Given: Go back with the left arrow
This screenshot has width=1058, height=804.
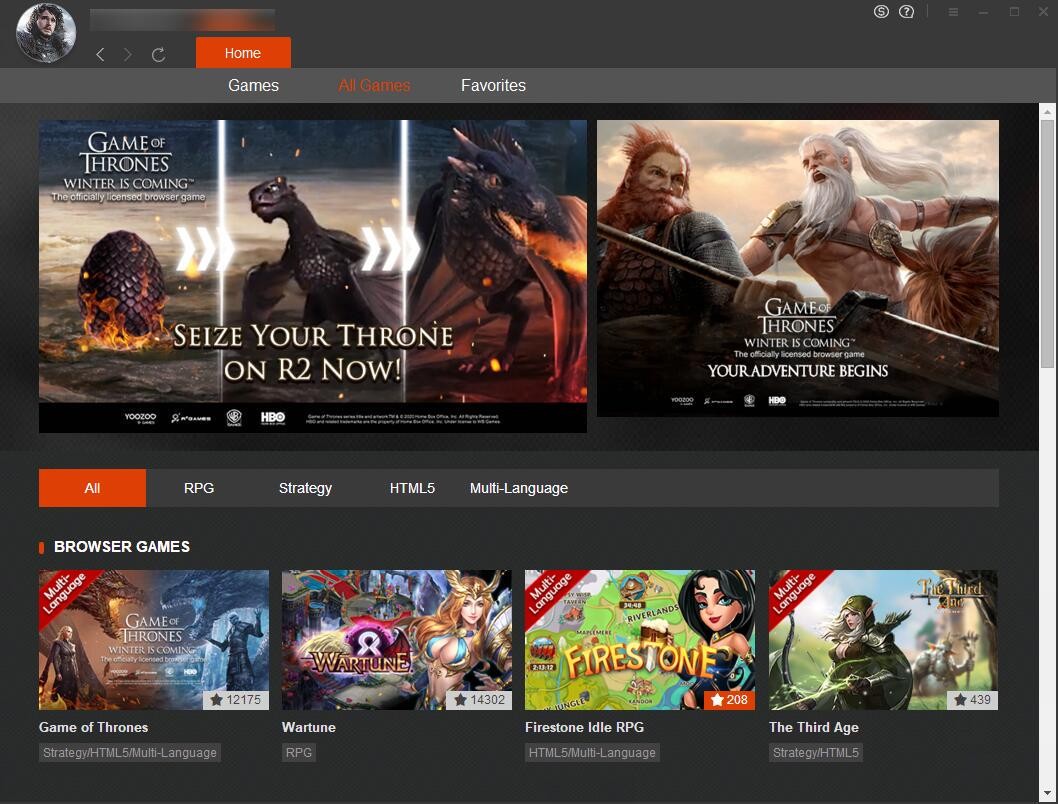Looking at the screenshot, I should [x=100, y=55].
